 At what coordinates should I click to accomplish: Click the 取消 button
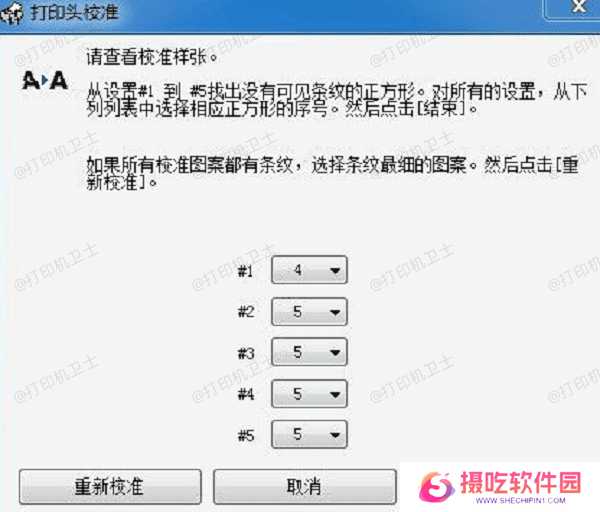click(305, 487)
